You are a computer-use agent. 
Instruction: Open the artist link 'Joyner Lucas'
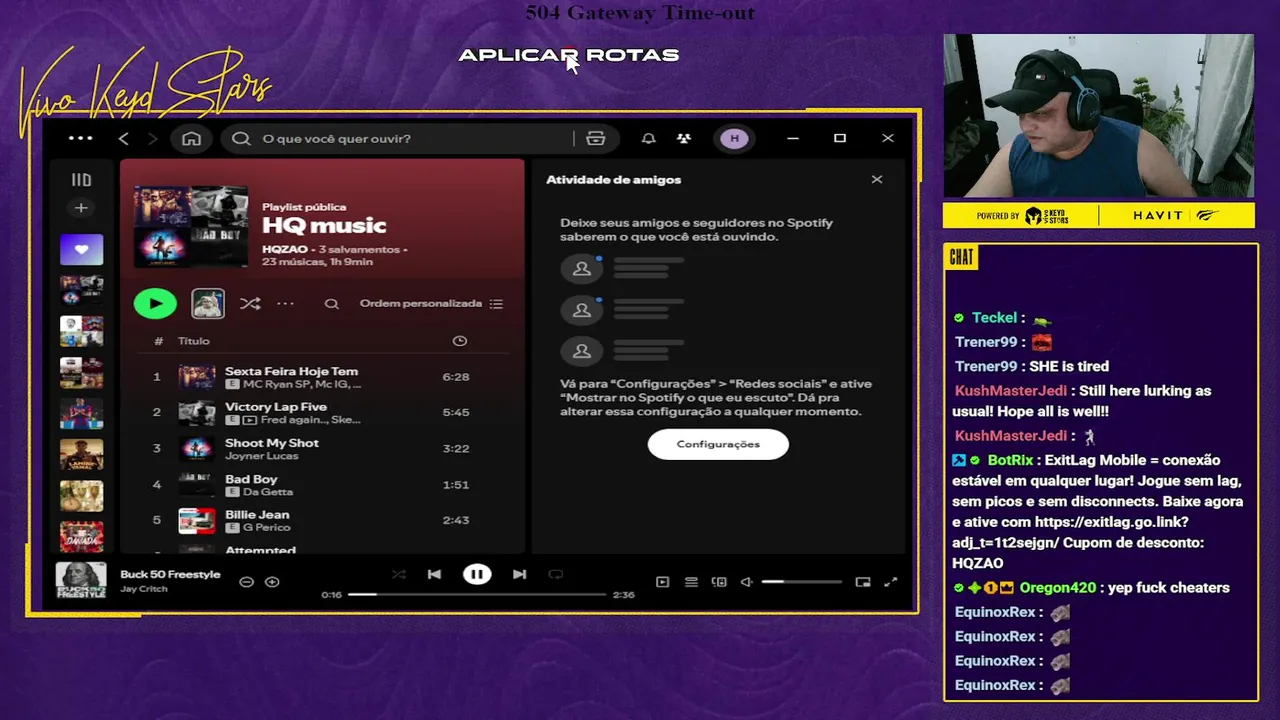pos(262,456)
